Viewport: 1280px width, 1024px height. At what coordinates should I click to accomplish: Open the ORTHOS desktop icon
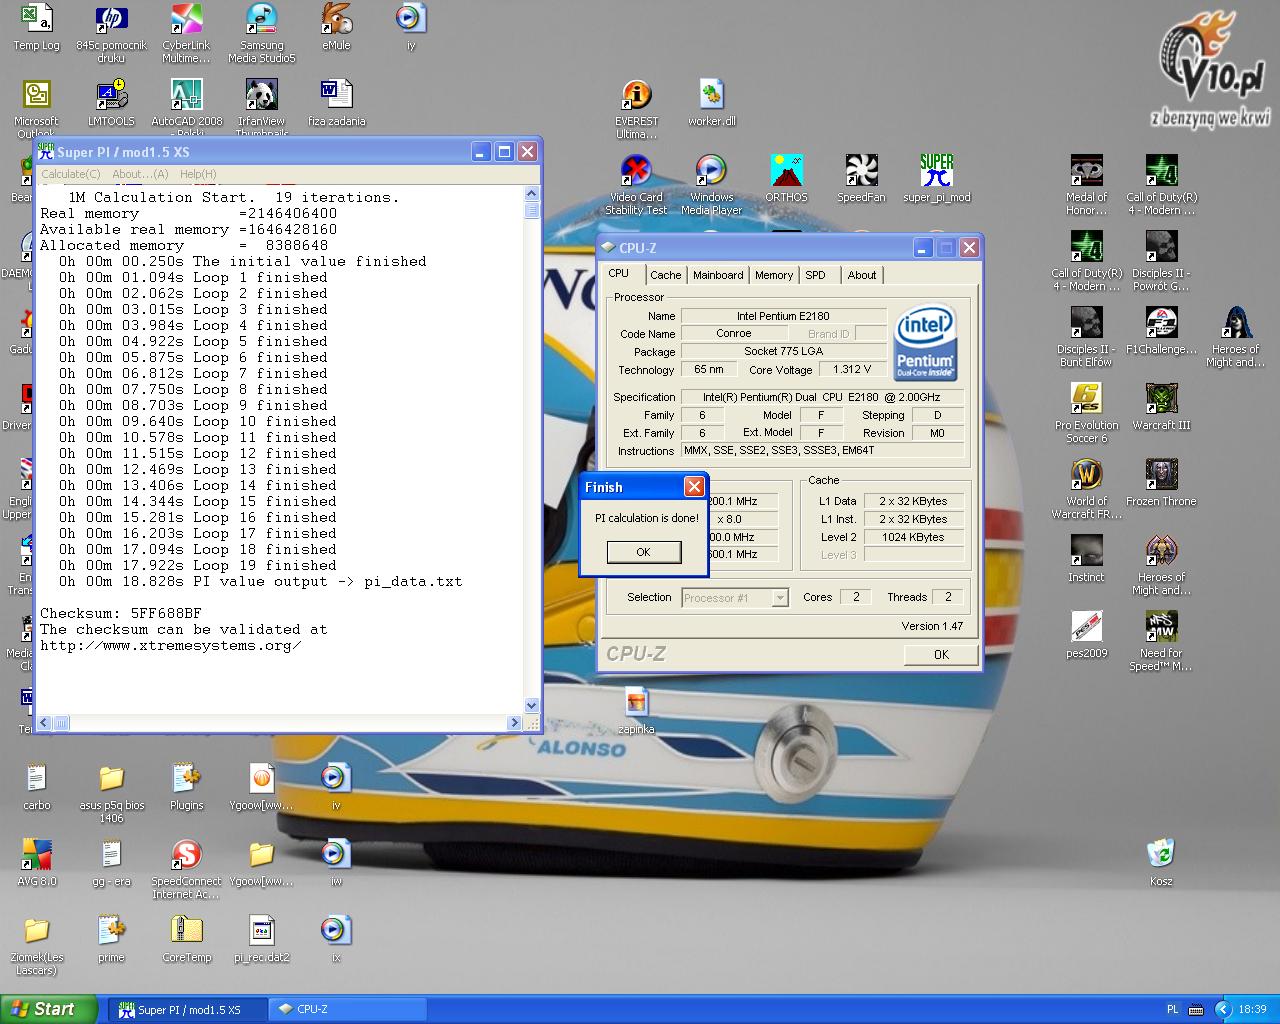tap(786, 179)
